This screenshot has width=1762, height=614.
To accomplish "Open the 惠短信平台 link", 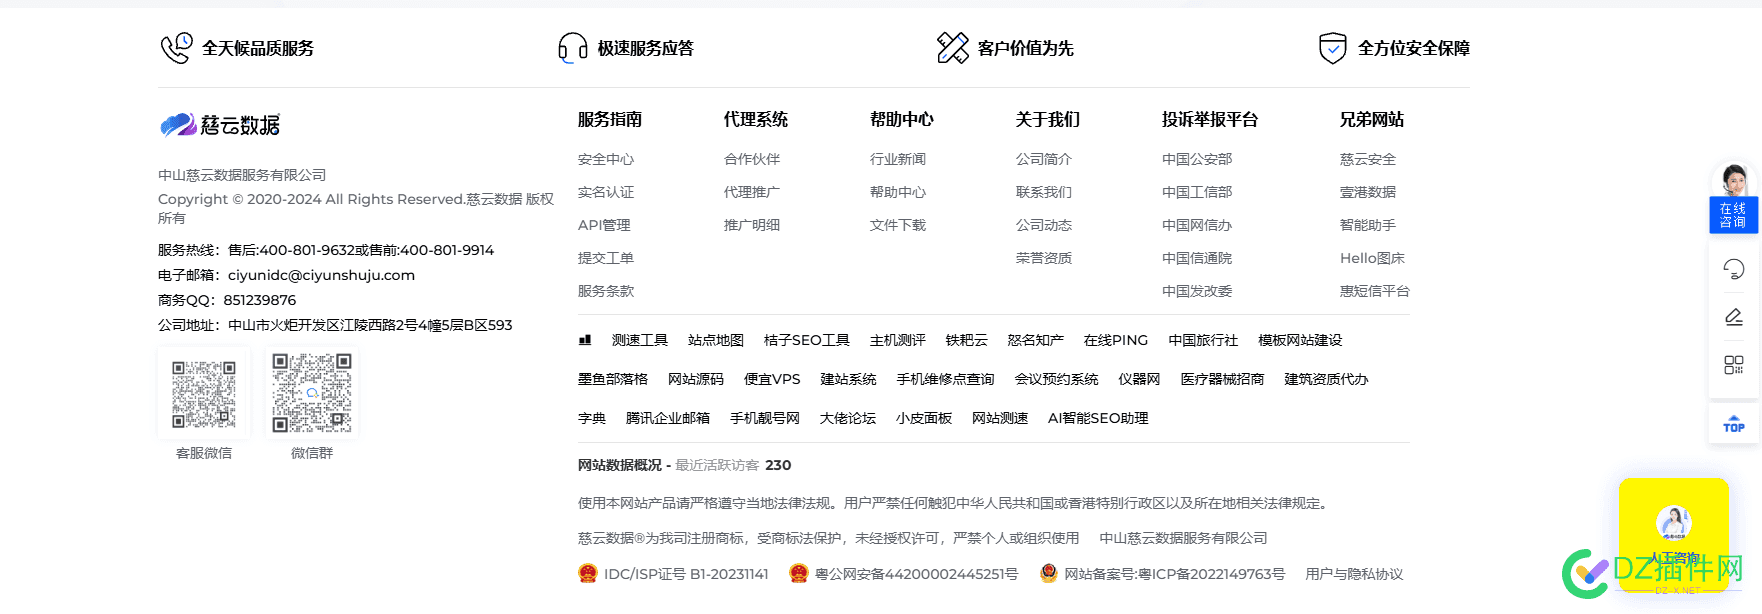I will pyautogui.click(x=1375, y=291).
